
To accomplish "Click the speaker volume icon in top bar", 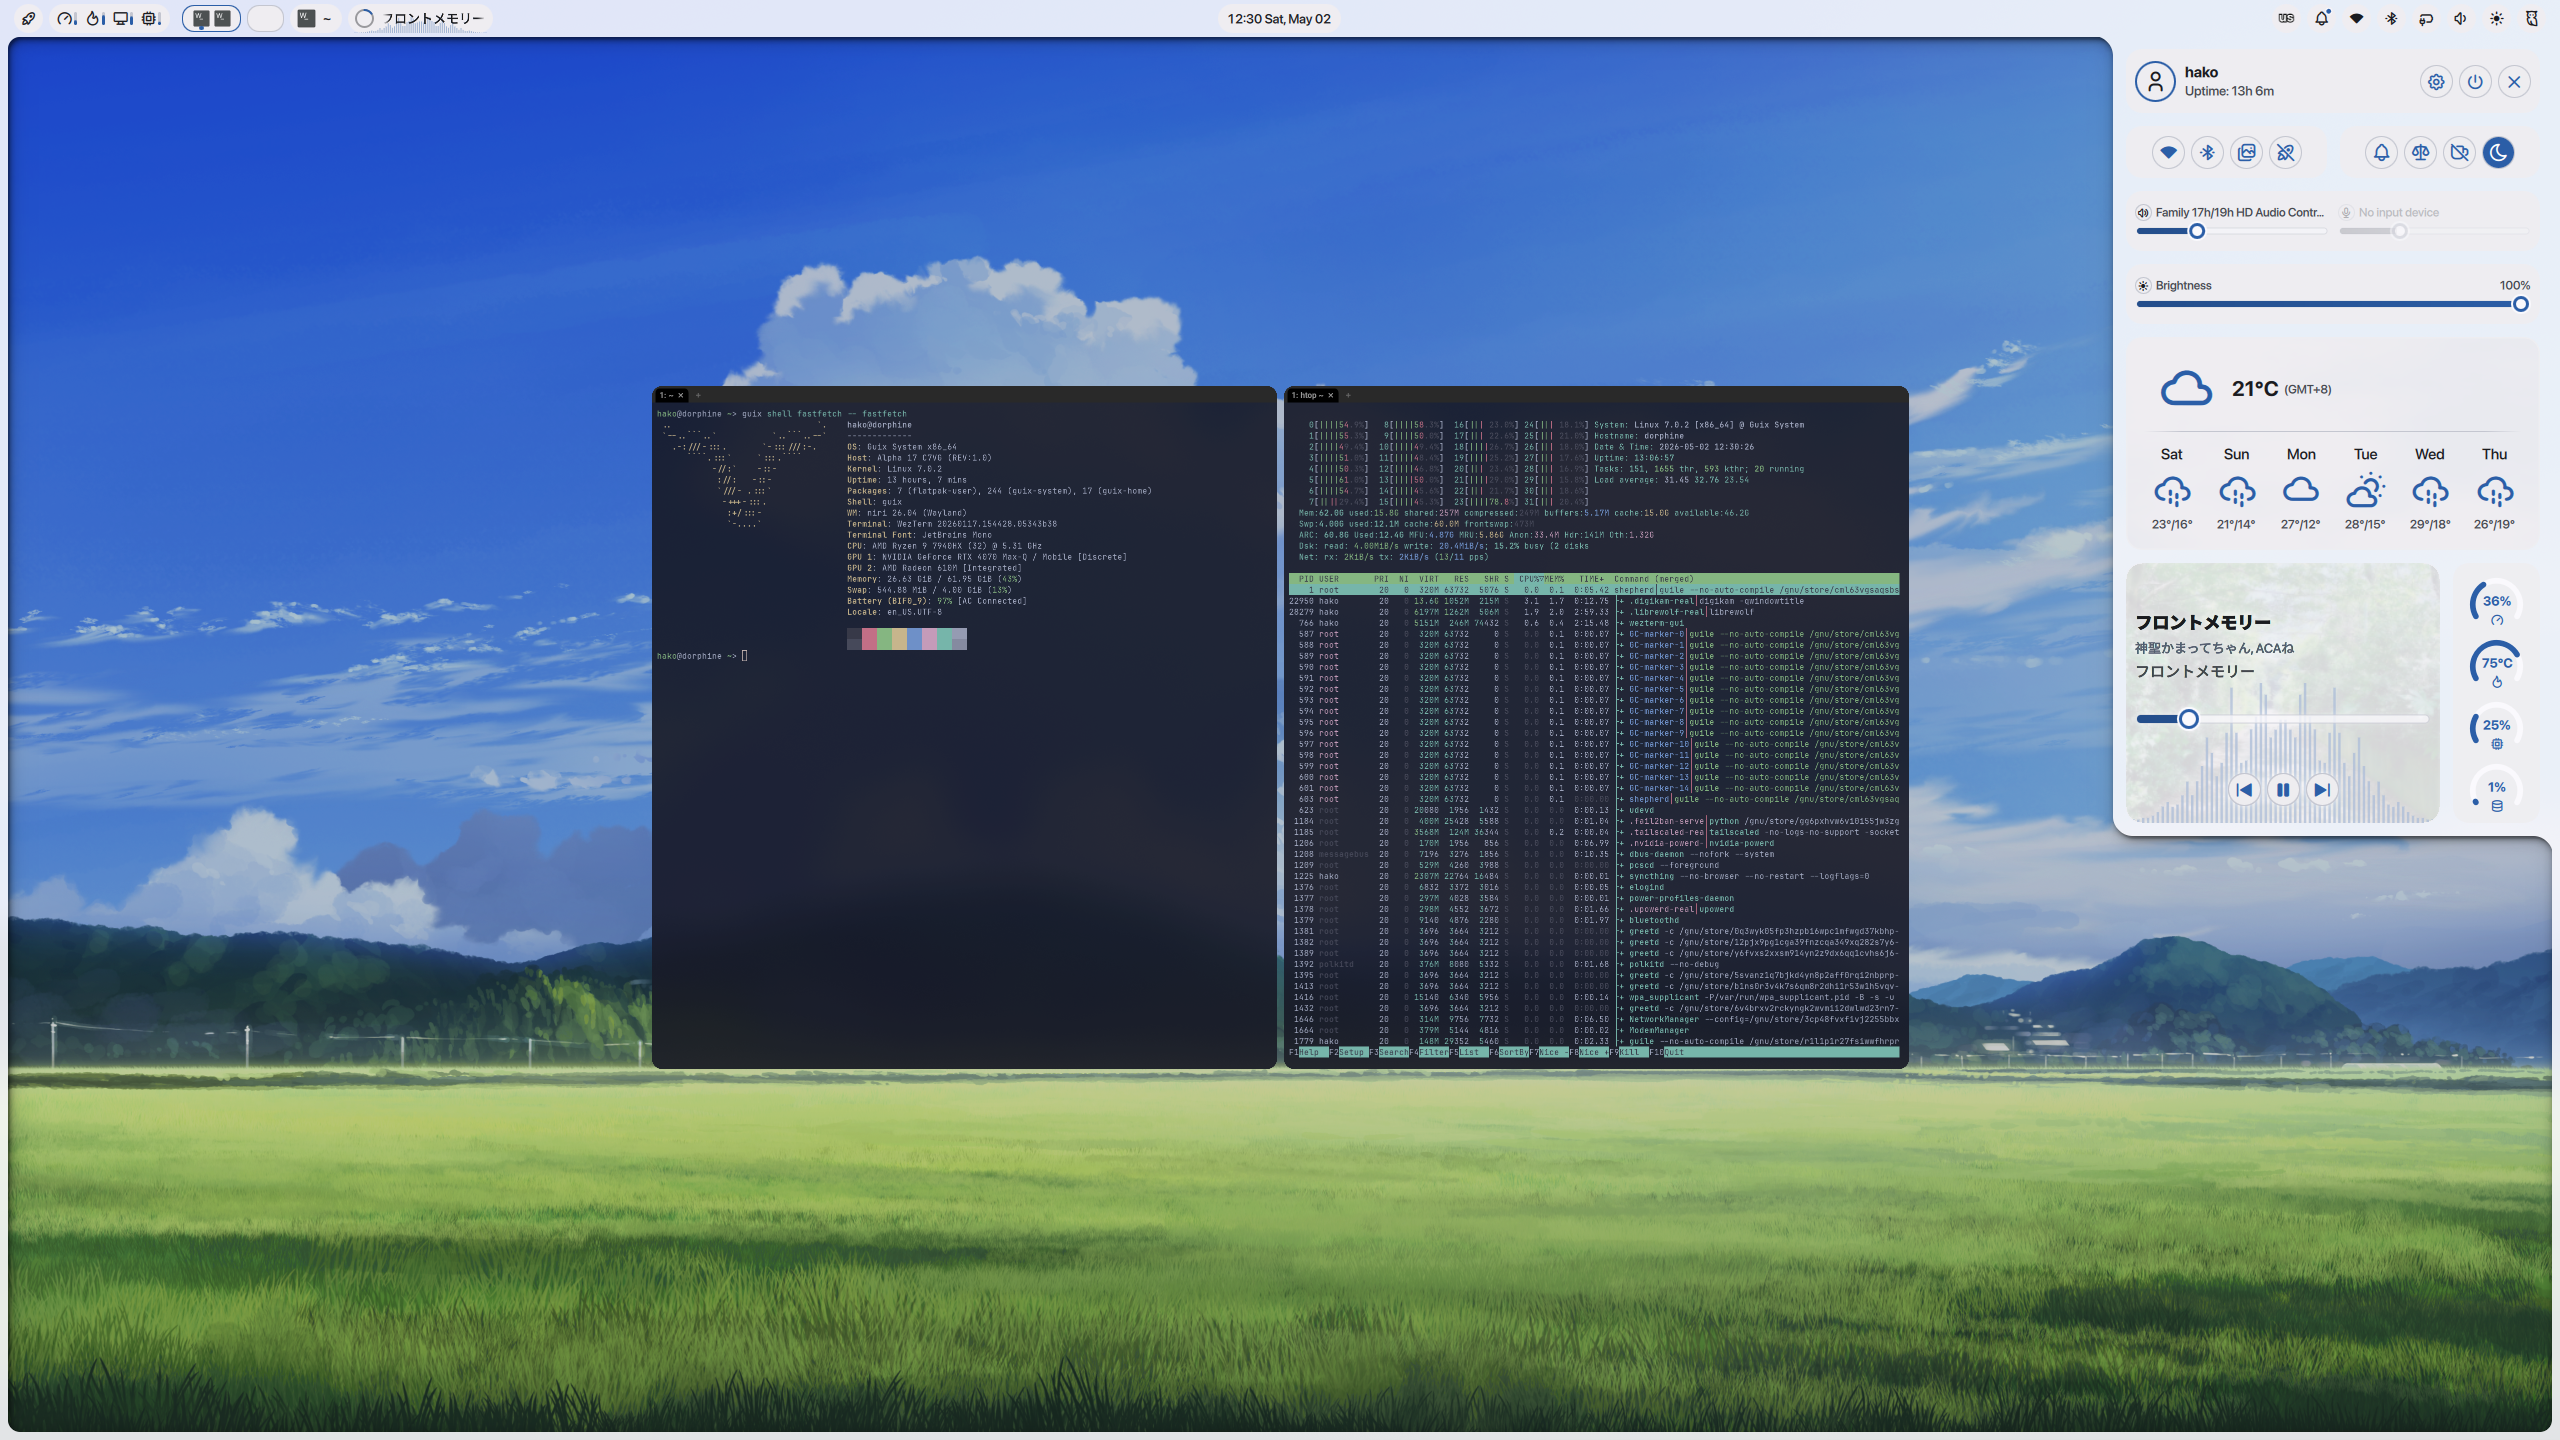I will (x=2461, y=18).
